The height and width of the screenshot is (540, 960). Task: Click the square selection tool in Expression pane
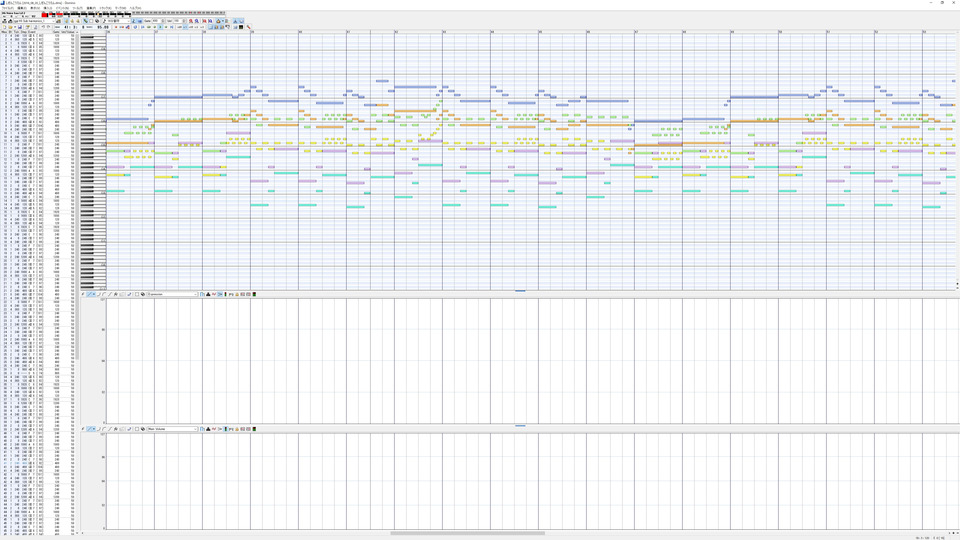pyautogui.click(x=137, y=294)
